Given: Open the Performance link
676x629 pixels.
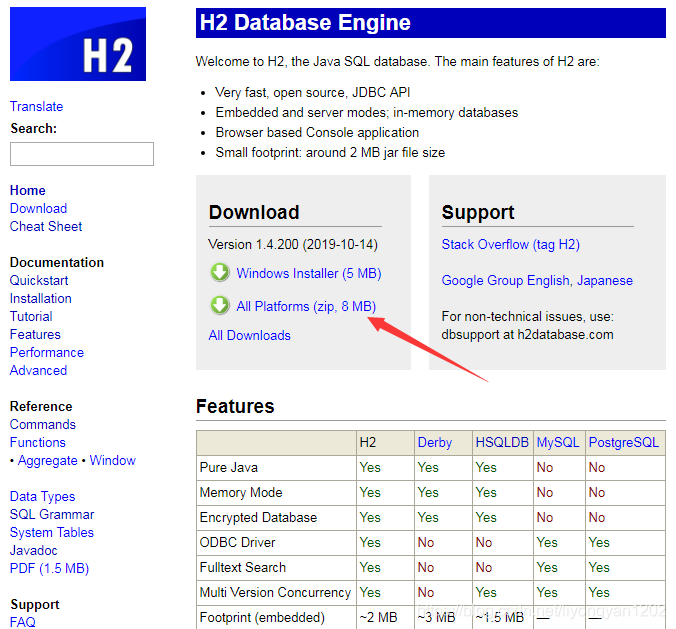Looking at the screenshot, I should (47, 352).
